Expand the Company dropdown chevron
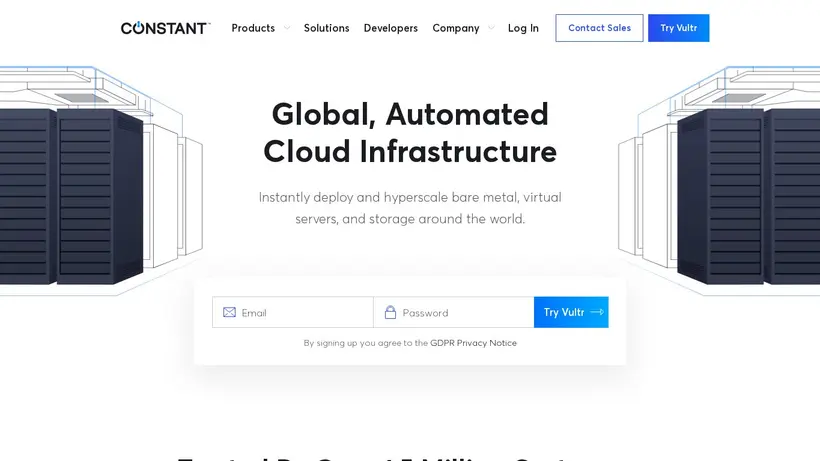This screenshot has width=820, height=461. tap(491, 28)
